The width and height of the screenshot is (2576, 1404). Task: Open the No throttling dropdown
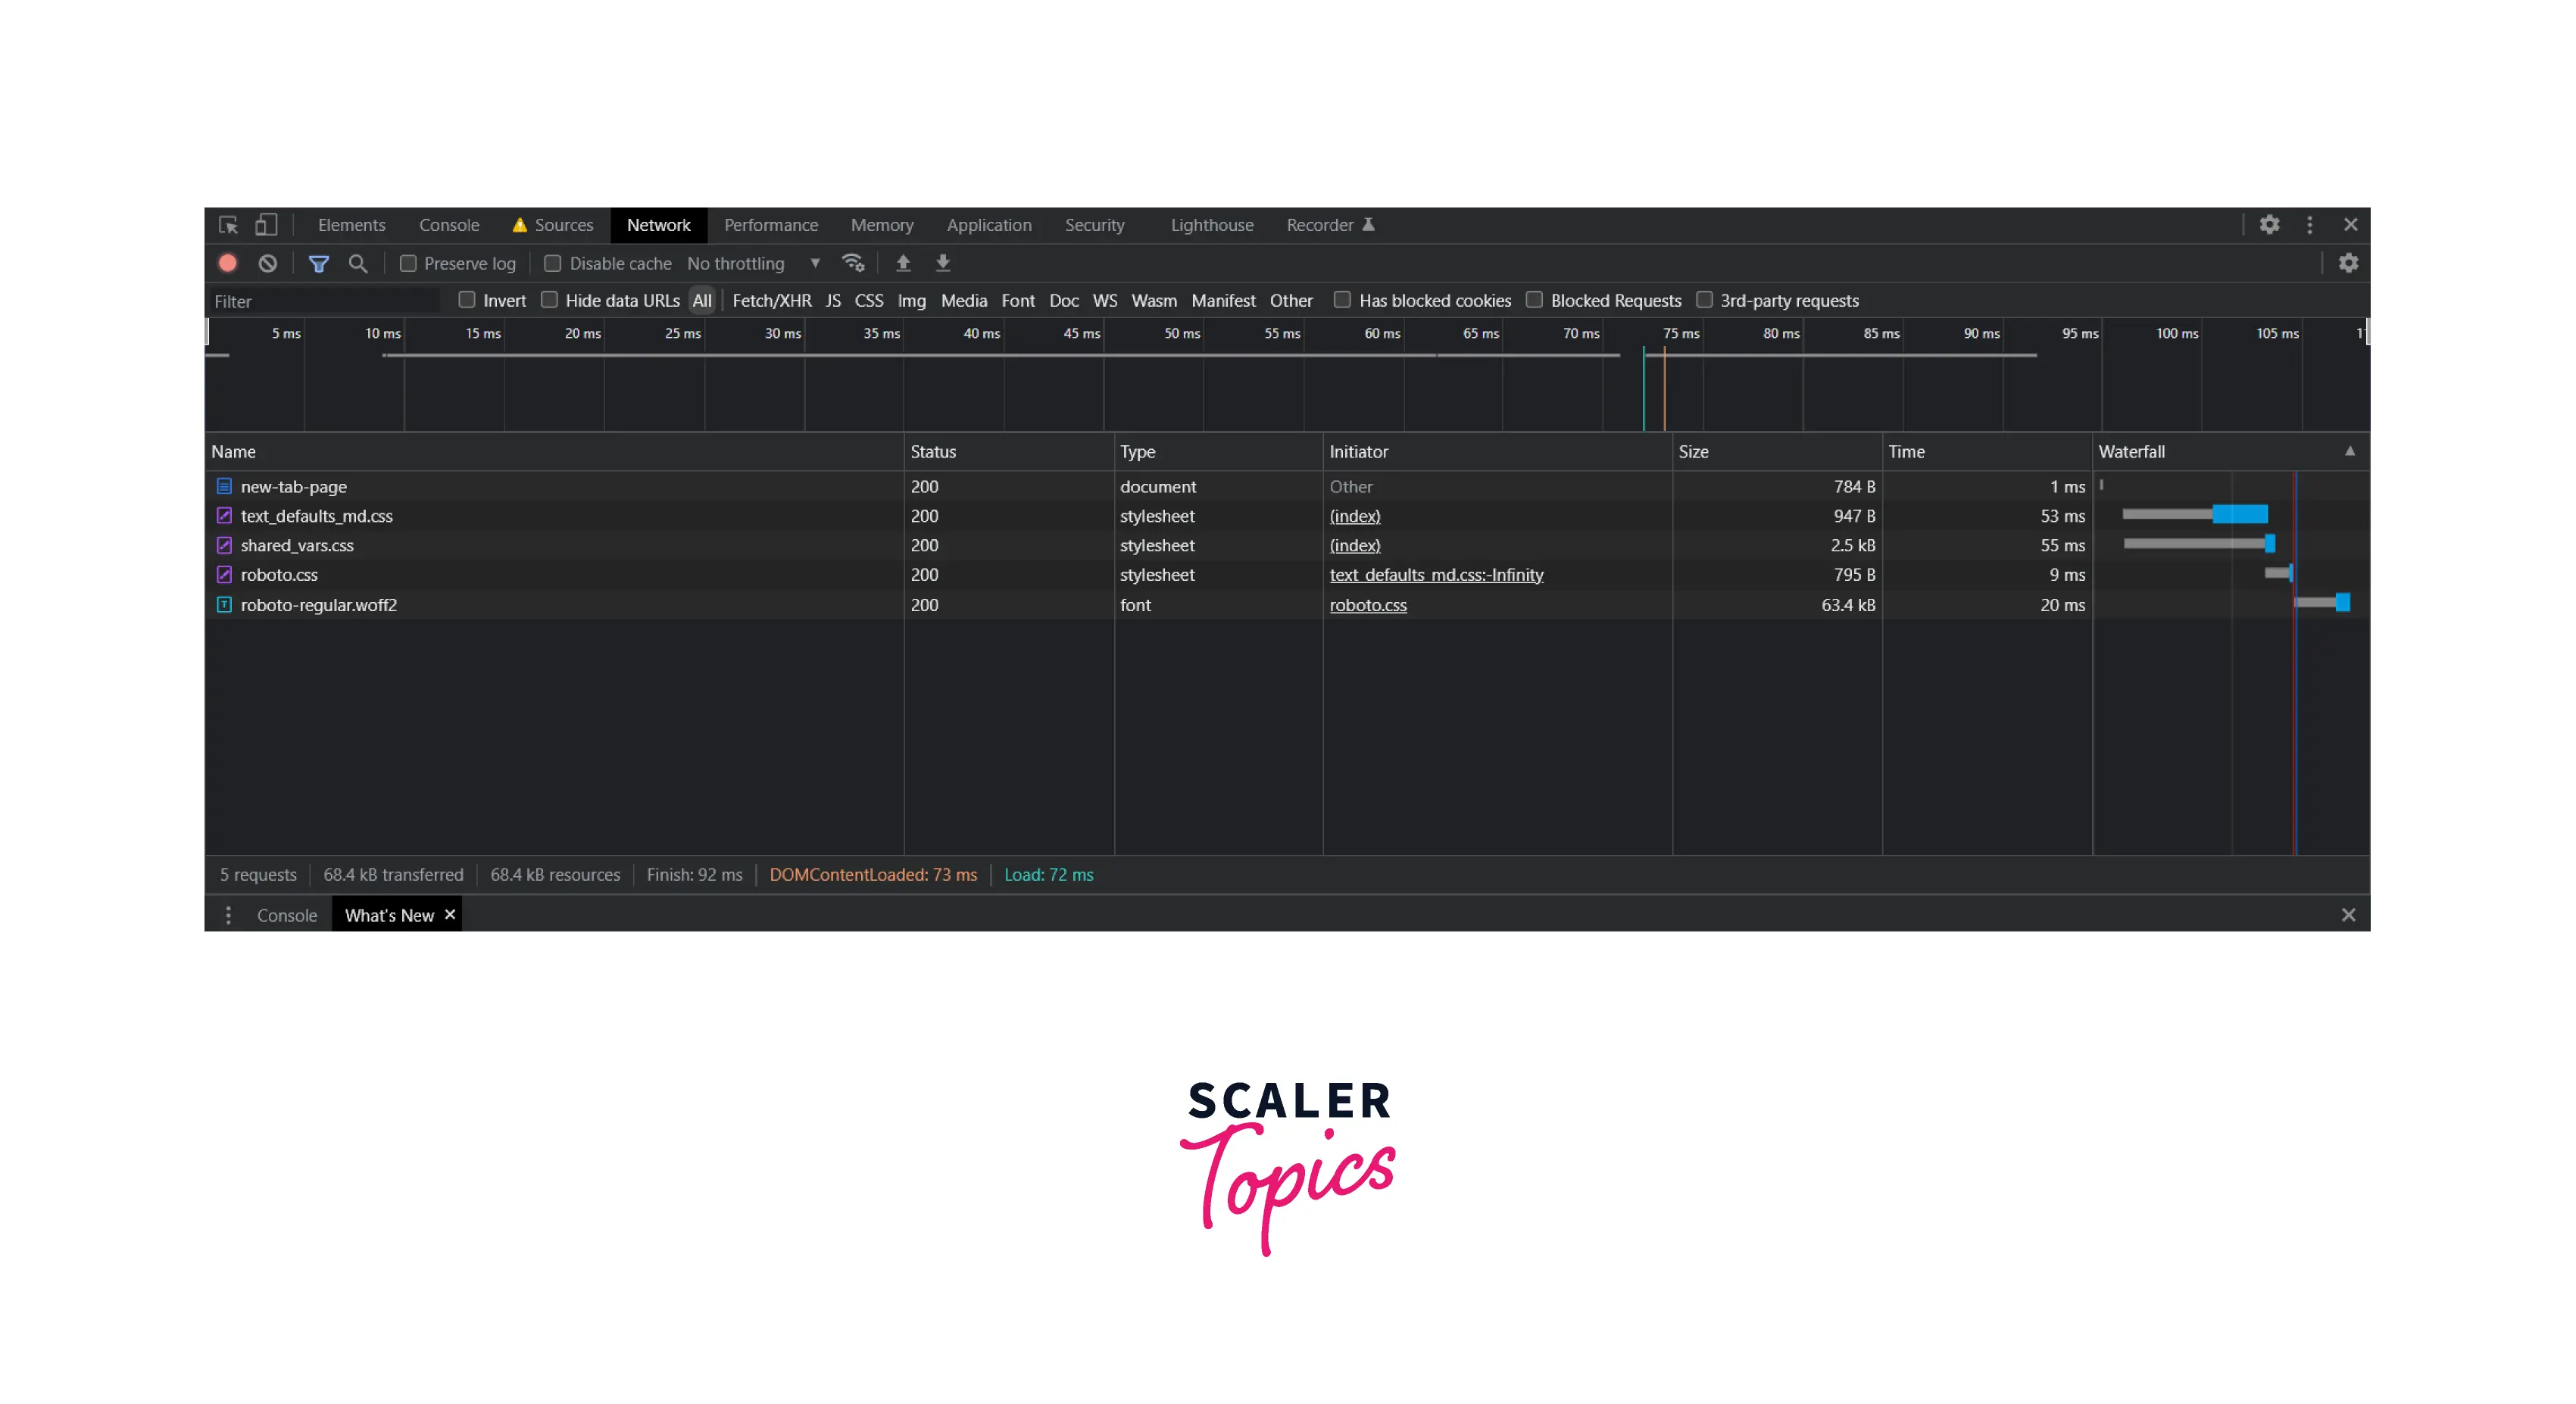pos(753,263)
